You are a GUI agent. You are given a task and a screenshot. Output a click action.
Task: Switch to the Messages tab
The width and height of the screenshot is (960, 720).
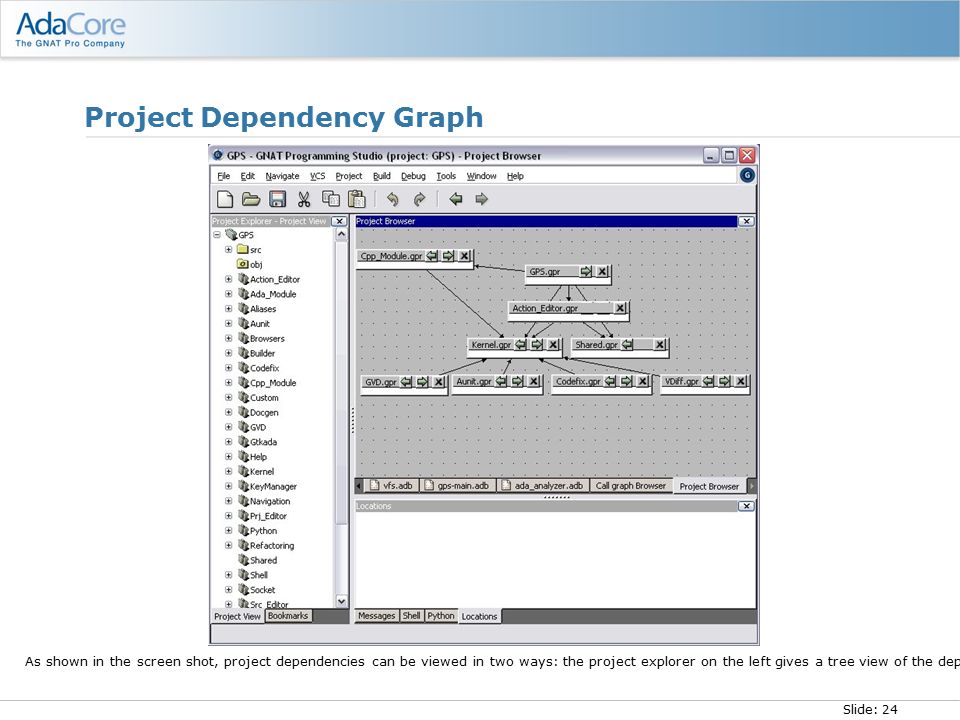(x=377, y=616)
